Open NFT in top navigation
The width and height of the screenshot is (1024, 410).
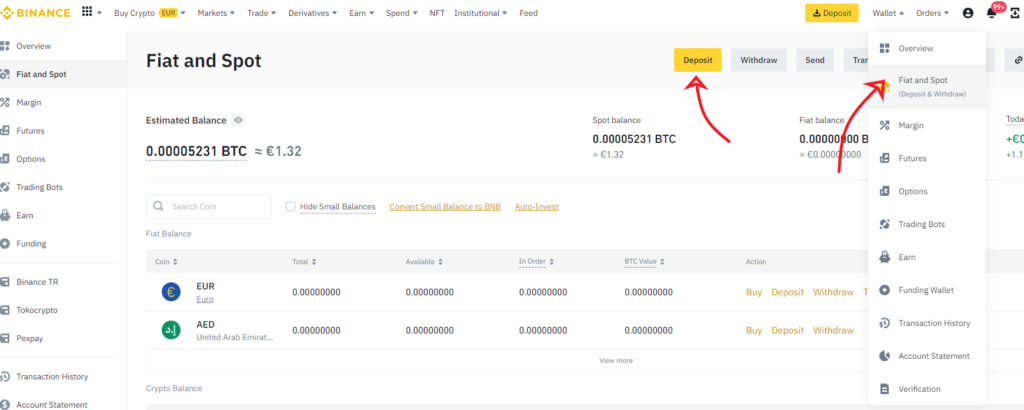436,13
